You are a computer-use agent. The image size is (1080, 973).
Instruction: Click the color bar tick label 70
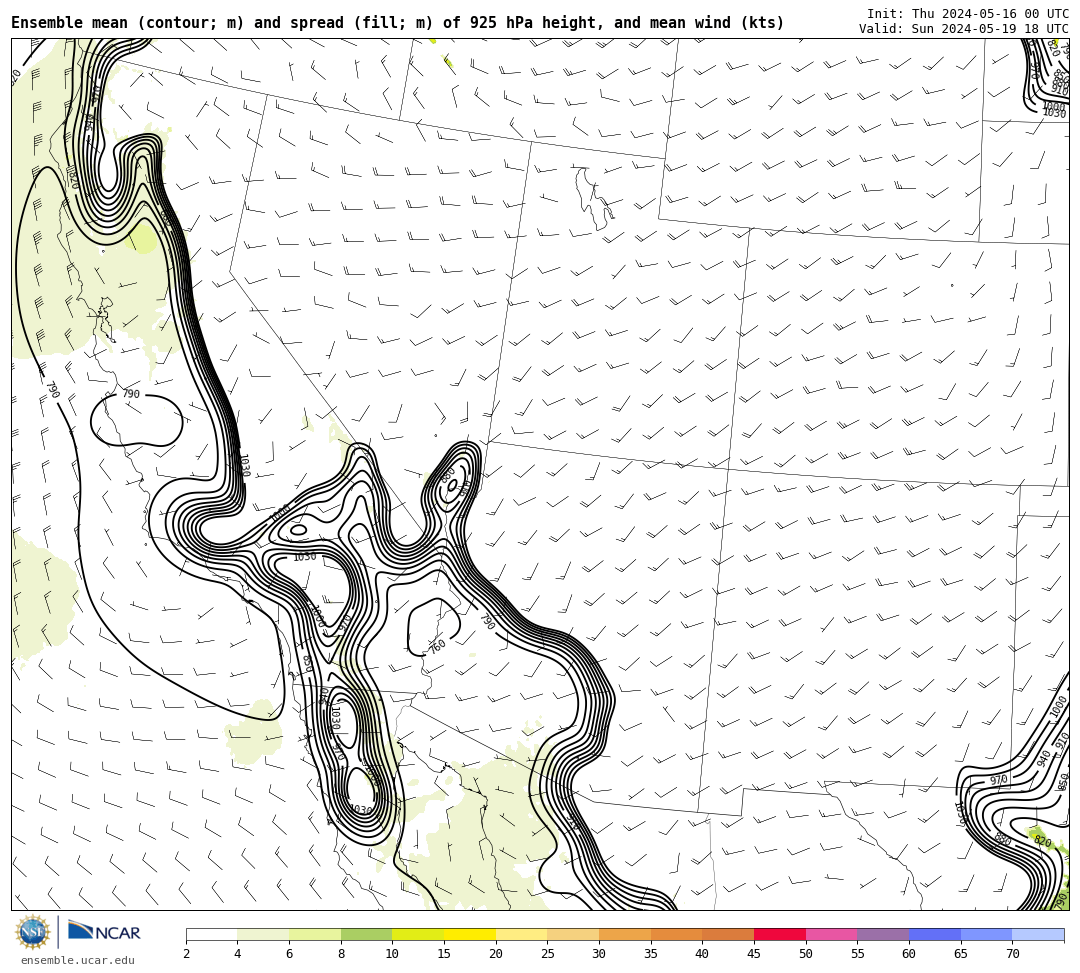click(1012, 954)
